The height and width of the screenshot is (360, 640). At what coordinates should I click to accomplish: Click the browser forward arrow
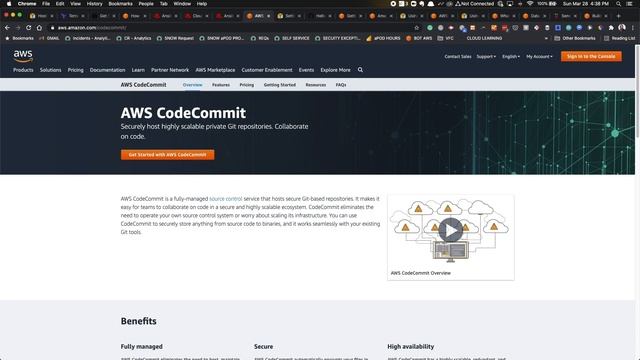tap(18, 28)
